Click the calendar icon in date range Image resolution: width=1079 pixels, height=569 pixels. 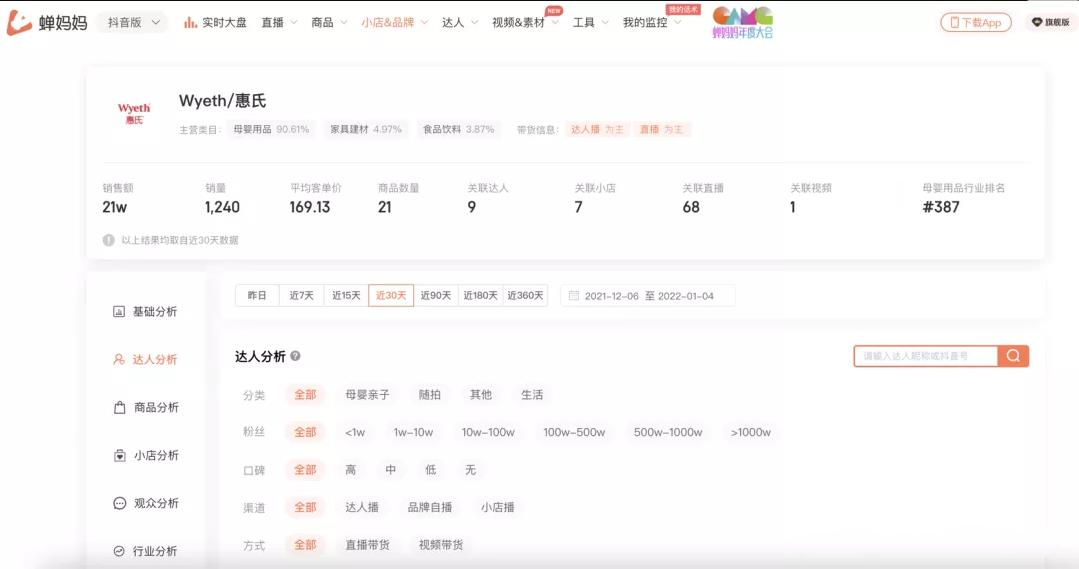[x=573, y=295]
